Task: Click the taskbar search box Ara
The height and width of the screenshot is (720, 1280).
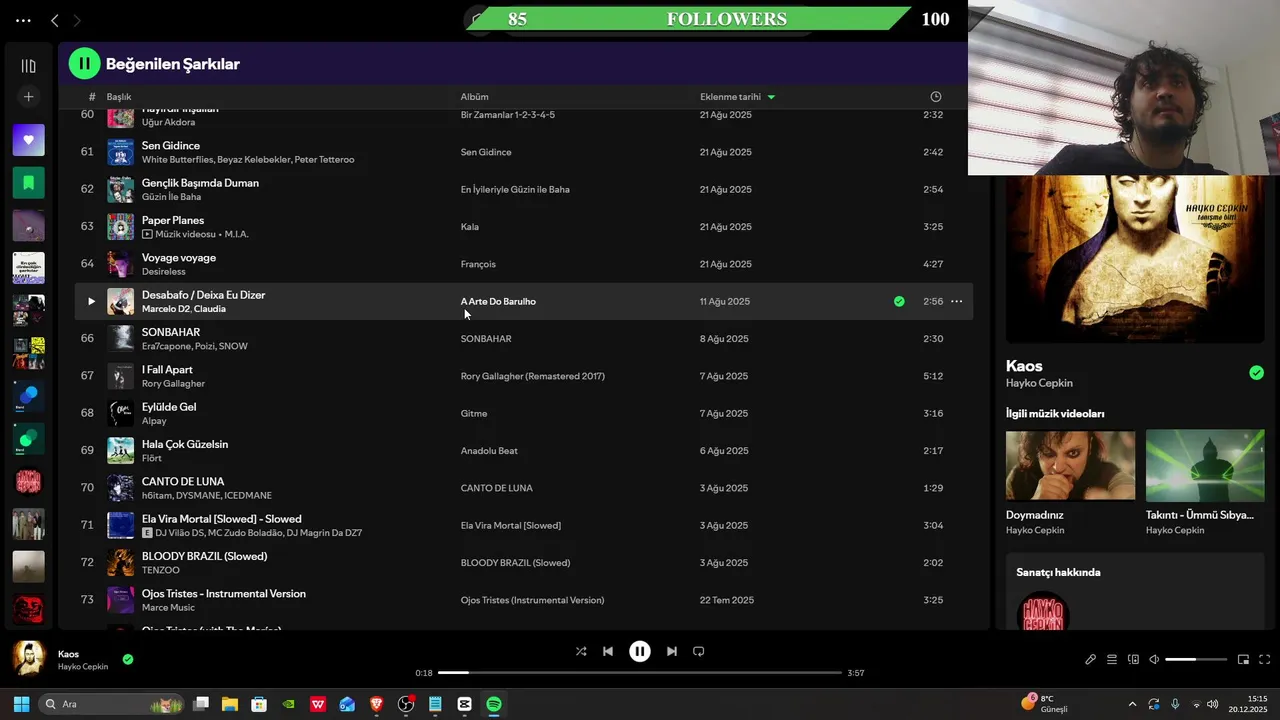Action: [x=112, y=704]
